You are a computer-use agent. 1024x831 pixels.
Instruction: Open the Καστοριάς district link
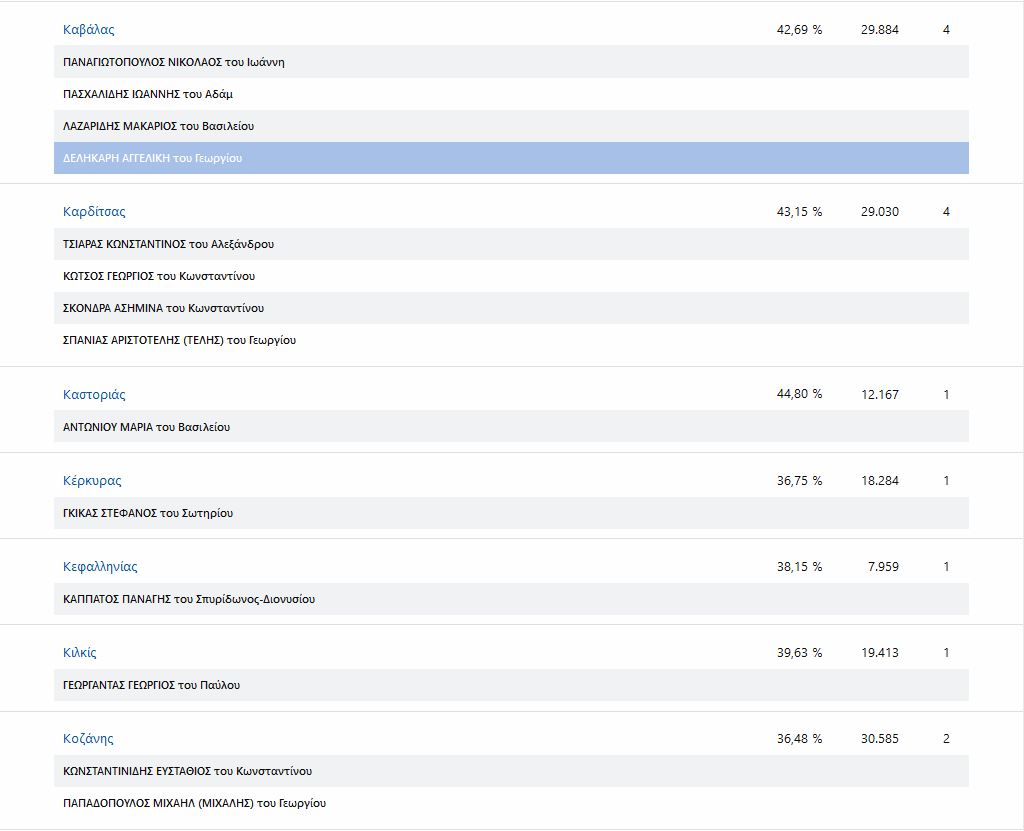click(x=94, y=395)
